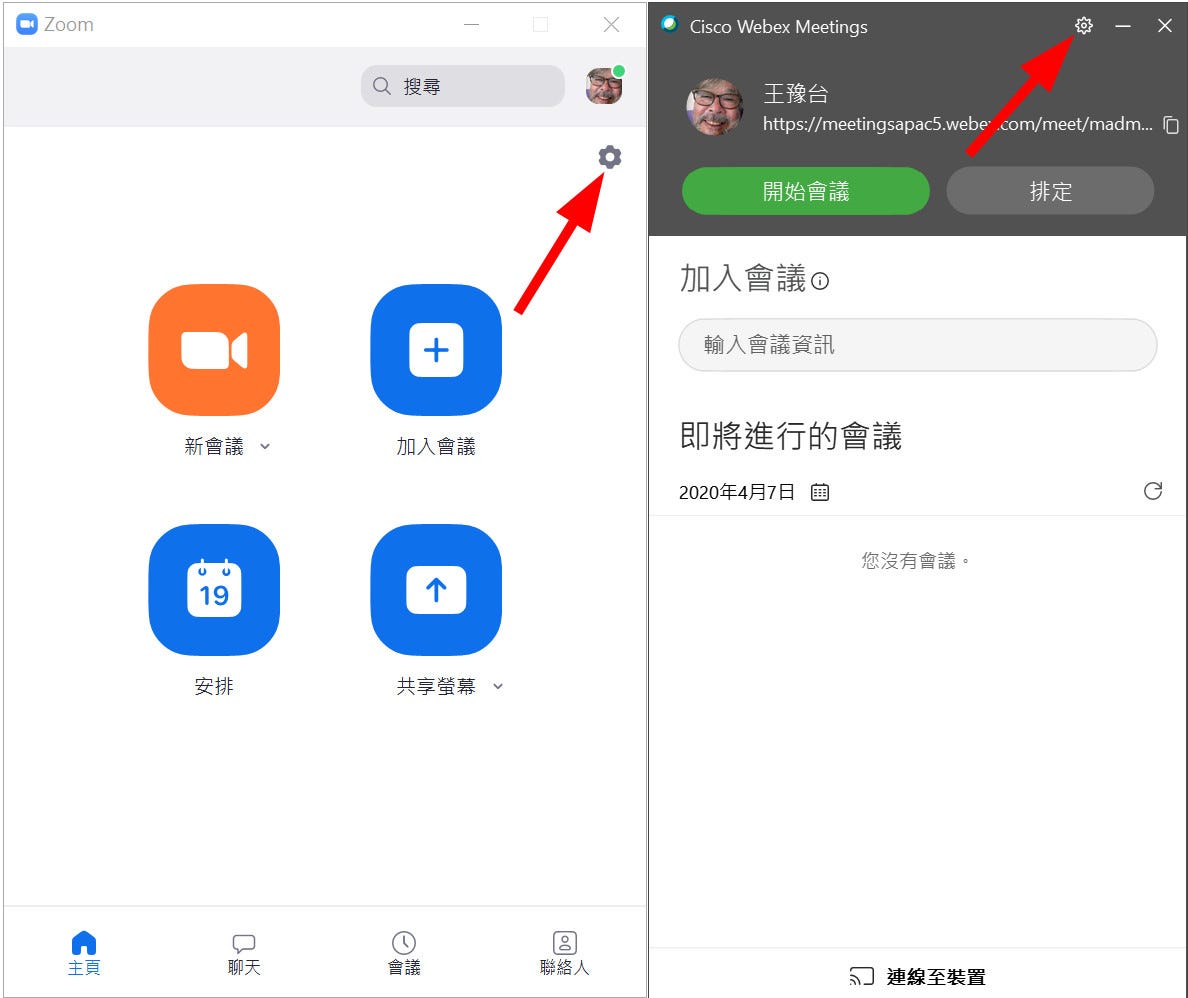
Task: Click the green 開始會議 button
Action: click(x=805, y=191)
